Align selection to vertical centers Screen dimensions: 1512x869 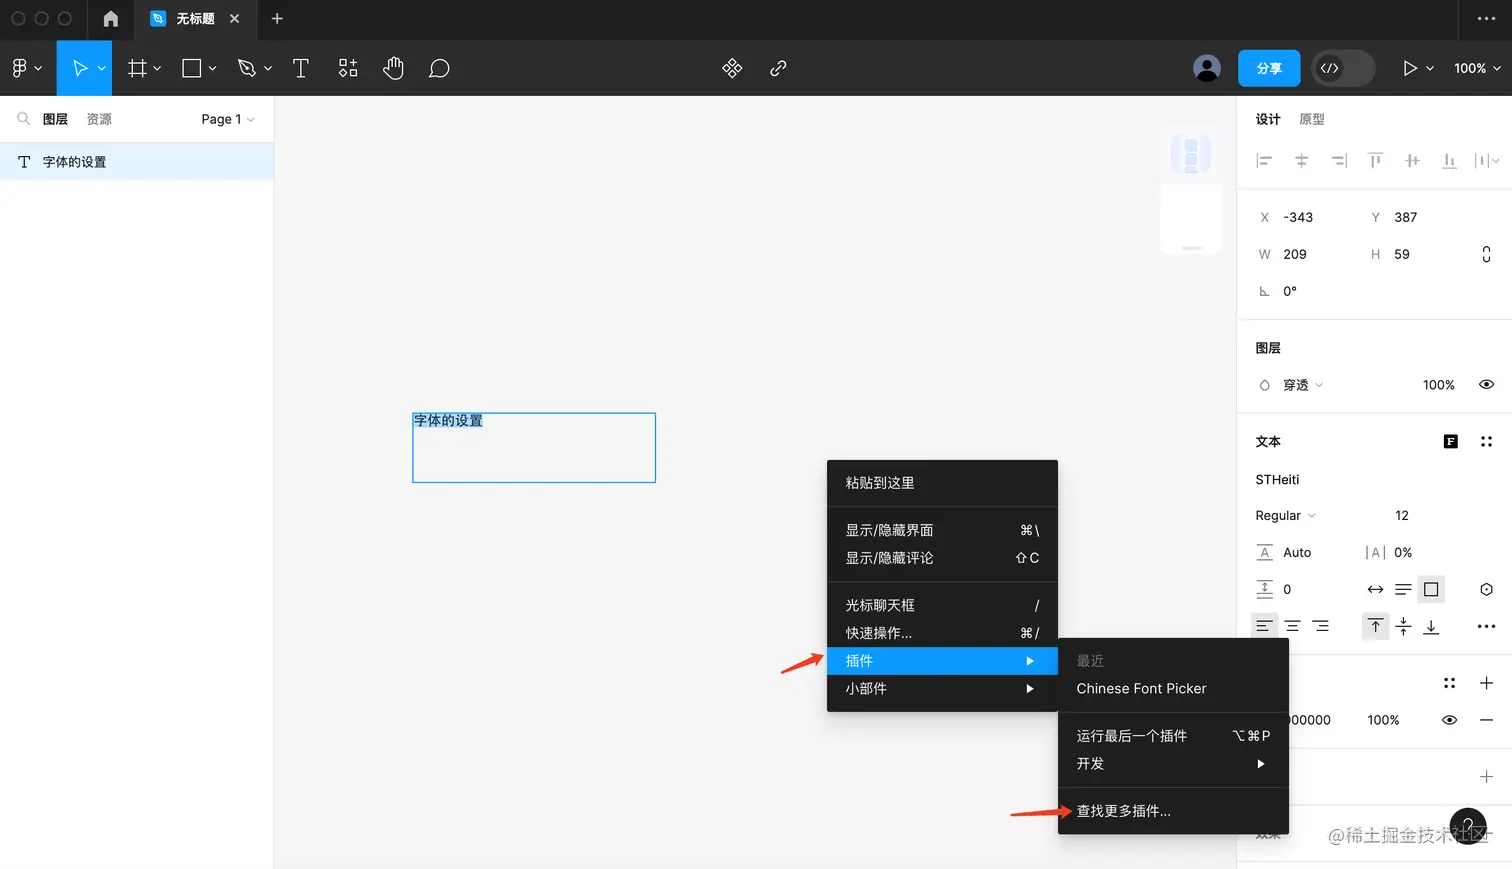(x=1412, y=161)
